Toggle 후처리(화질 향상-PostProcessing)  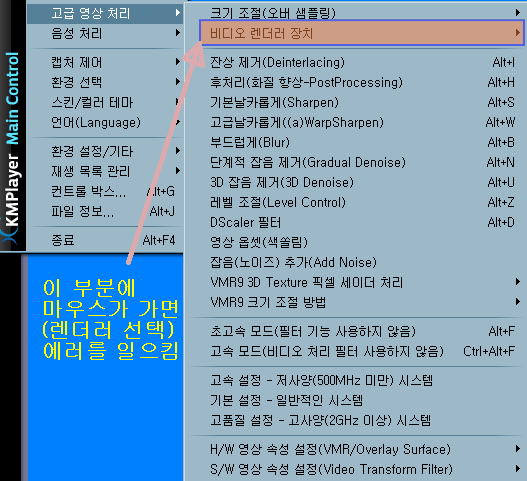pos(356,82)
